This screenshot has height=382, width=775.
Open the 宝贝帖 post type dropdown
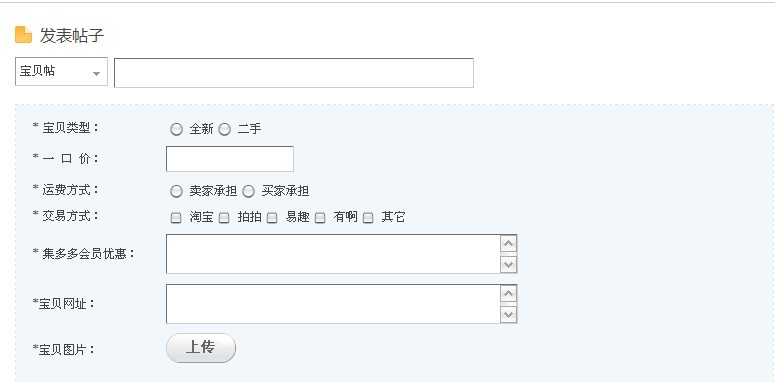point(61,72)
